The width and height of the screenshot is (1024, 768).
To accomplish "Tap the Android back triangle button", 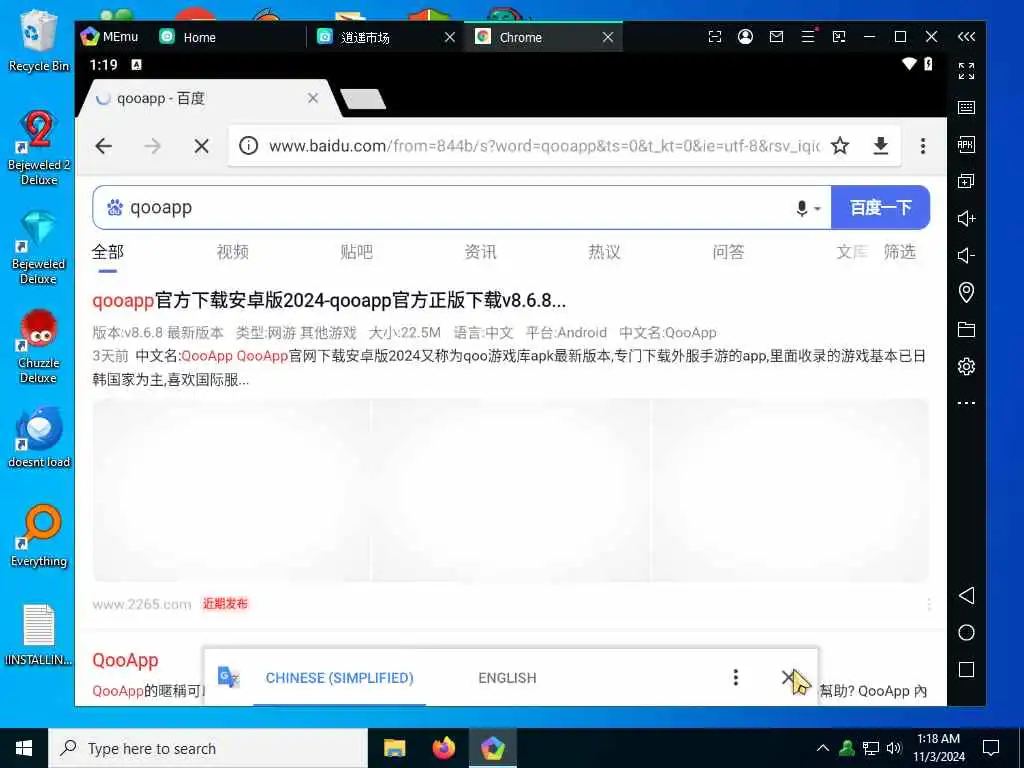I will click(x=967, y=596).
